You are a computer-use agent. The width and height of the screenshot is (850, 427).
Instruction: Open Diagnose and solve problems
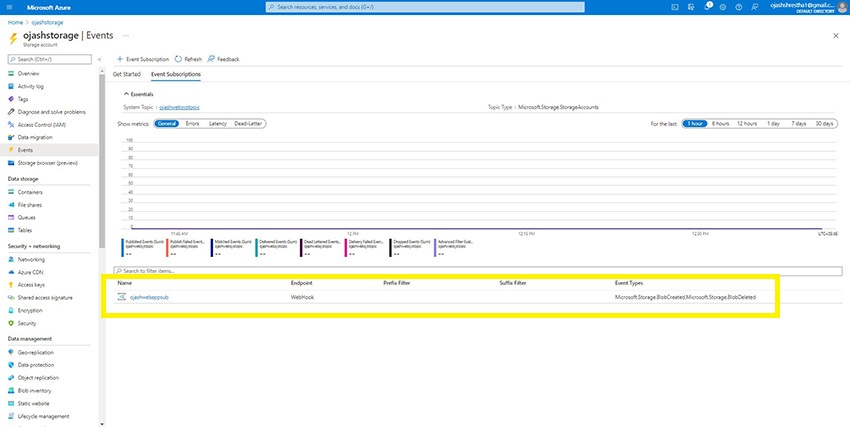[49, 112]
